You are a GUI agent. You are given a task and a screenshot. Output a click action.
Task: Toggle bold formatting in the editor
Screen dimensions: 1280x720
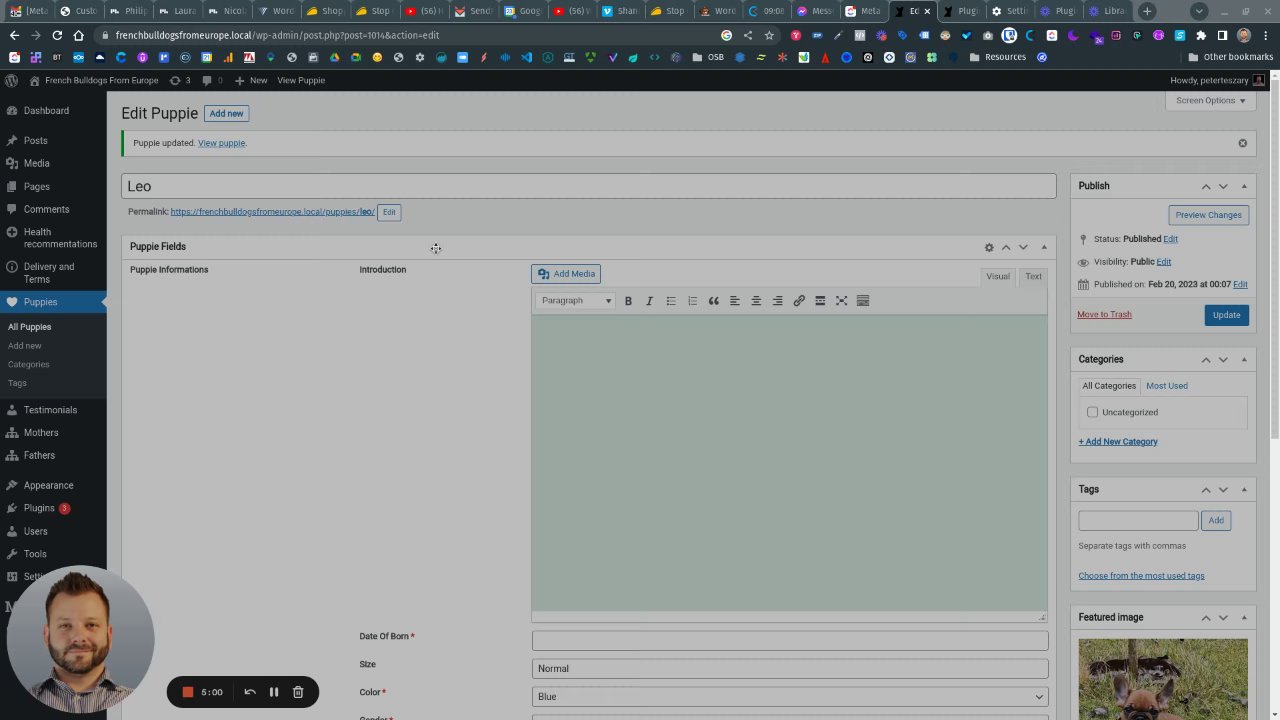coord(628,301)
